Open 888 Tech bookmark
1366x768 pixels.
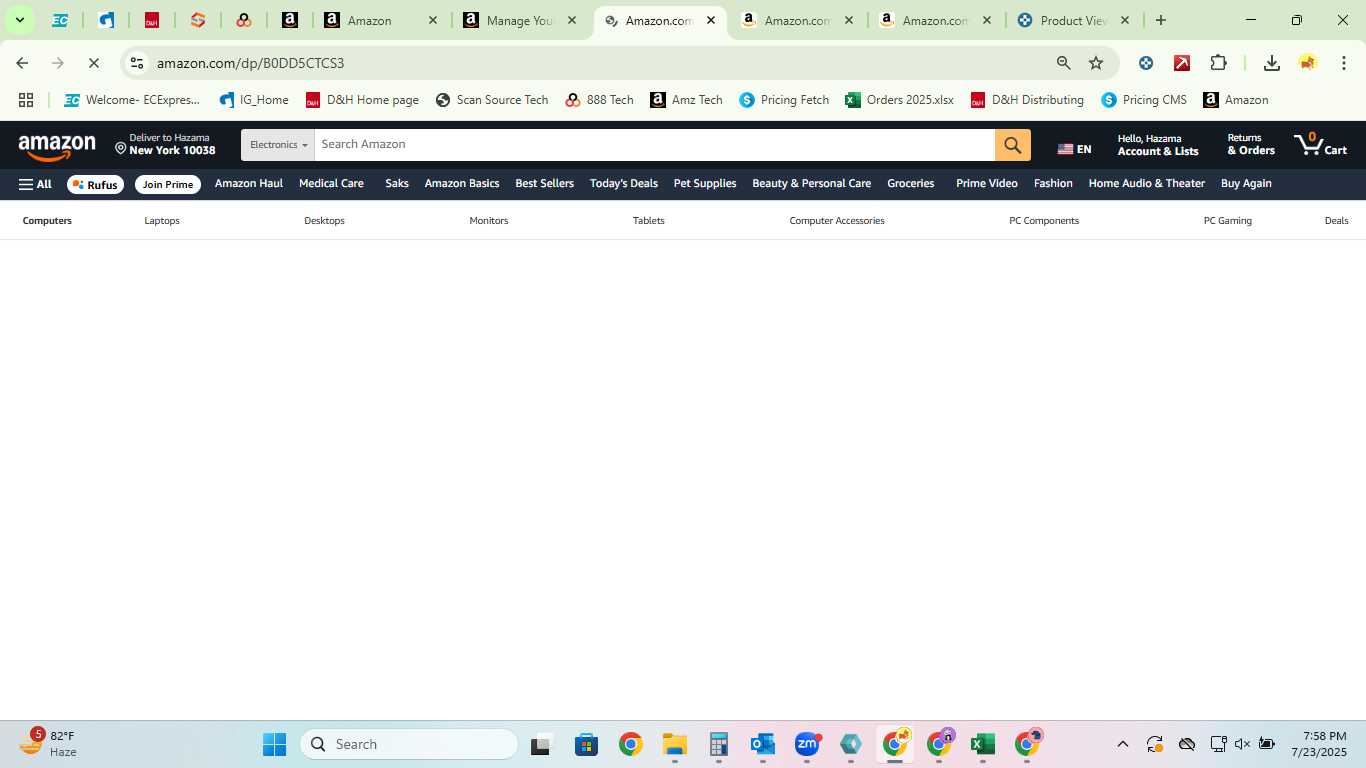coord(599,100)
